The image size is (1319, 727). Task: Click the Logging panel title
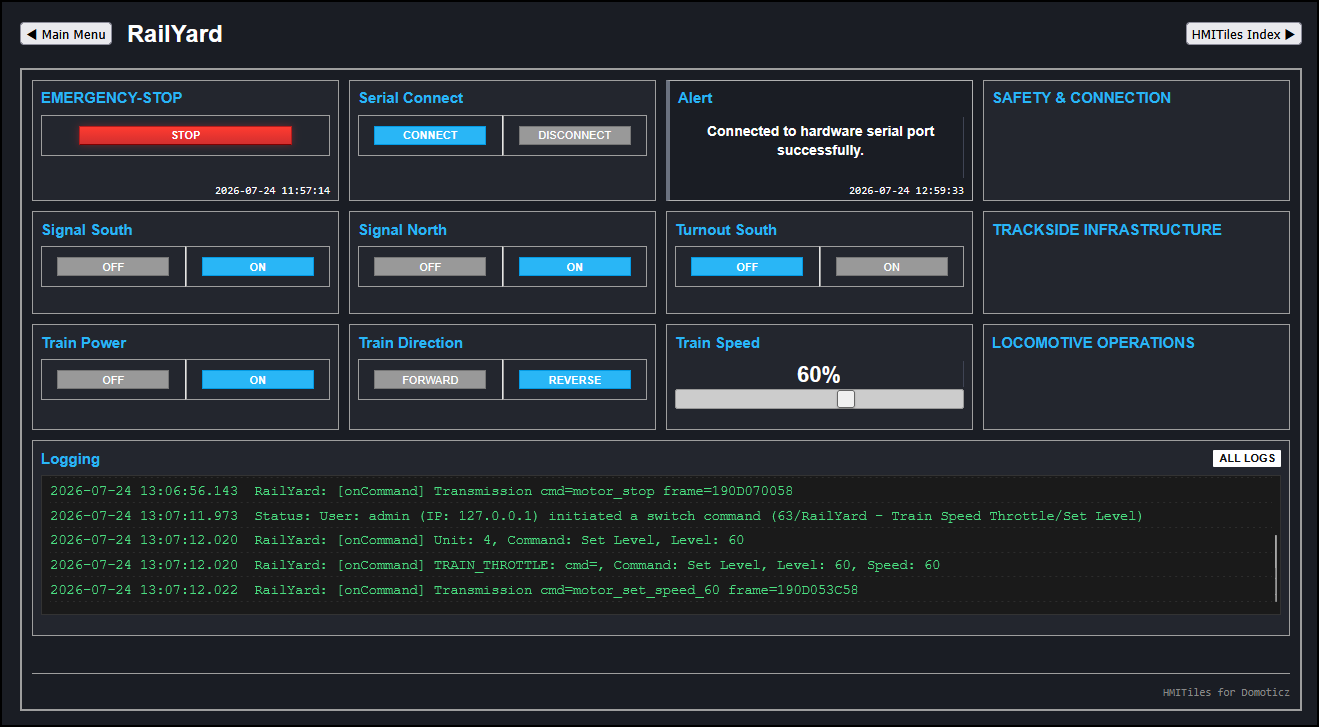point(70,459)
